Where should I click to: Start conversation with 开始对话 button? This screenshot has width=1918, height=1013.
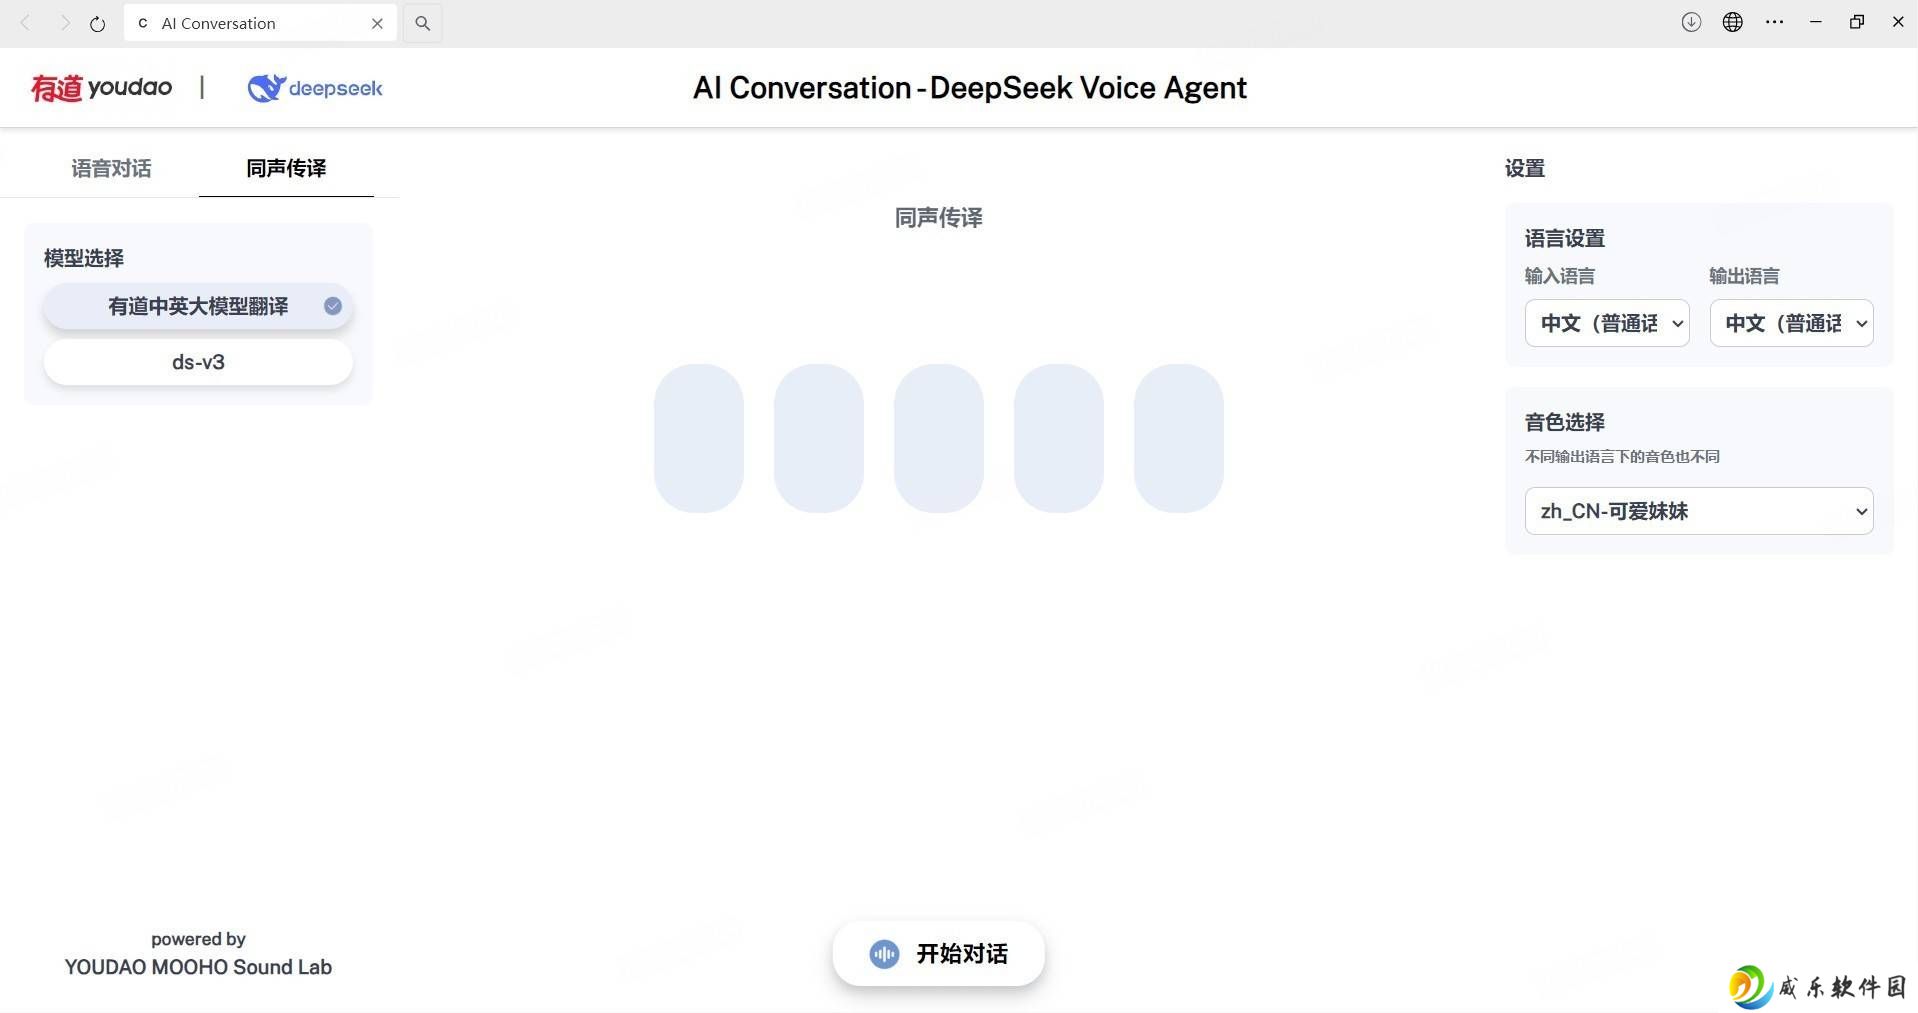[939, 954]
